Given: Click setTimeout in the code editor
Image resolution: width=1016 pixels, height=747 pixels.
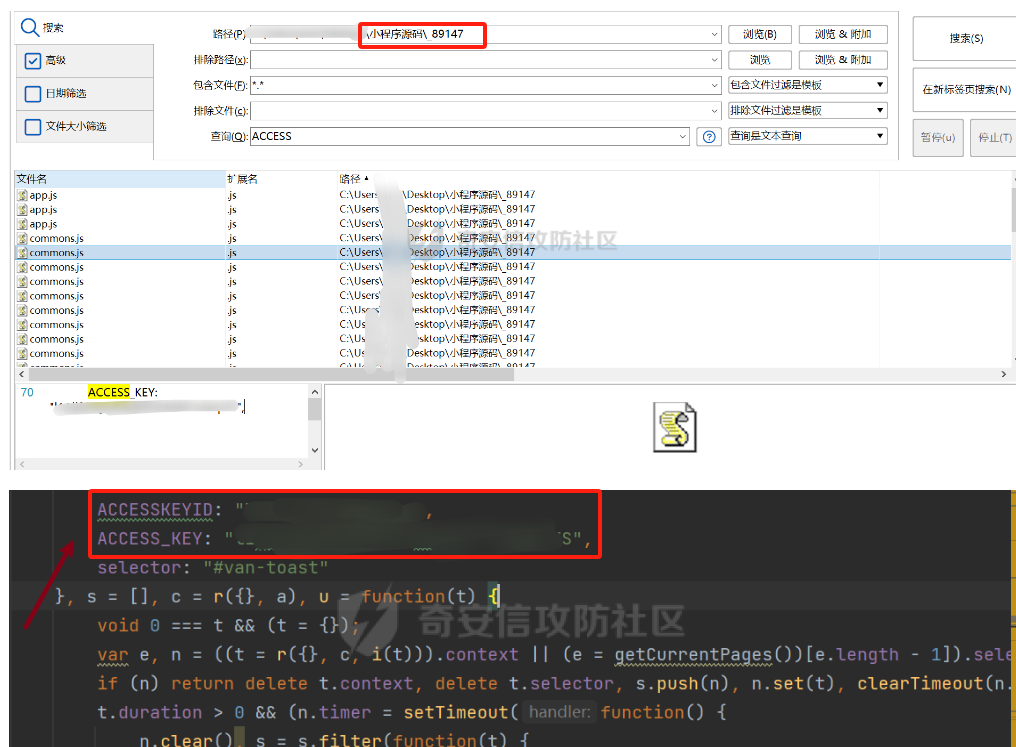Looking at the screenshot, I should tap(456, 712).
